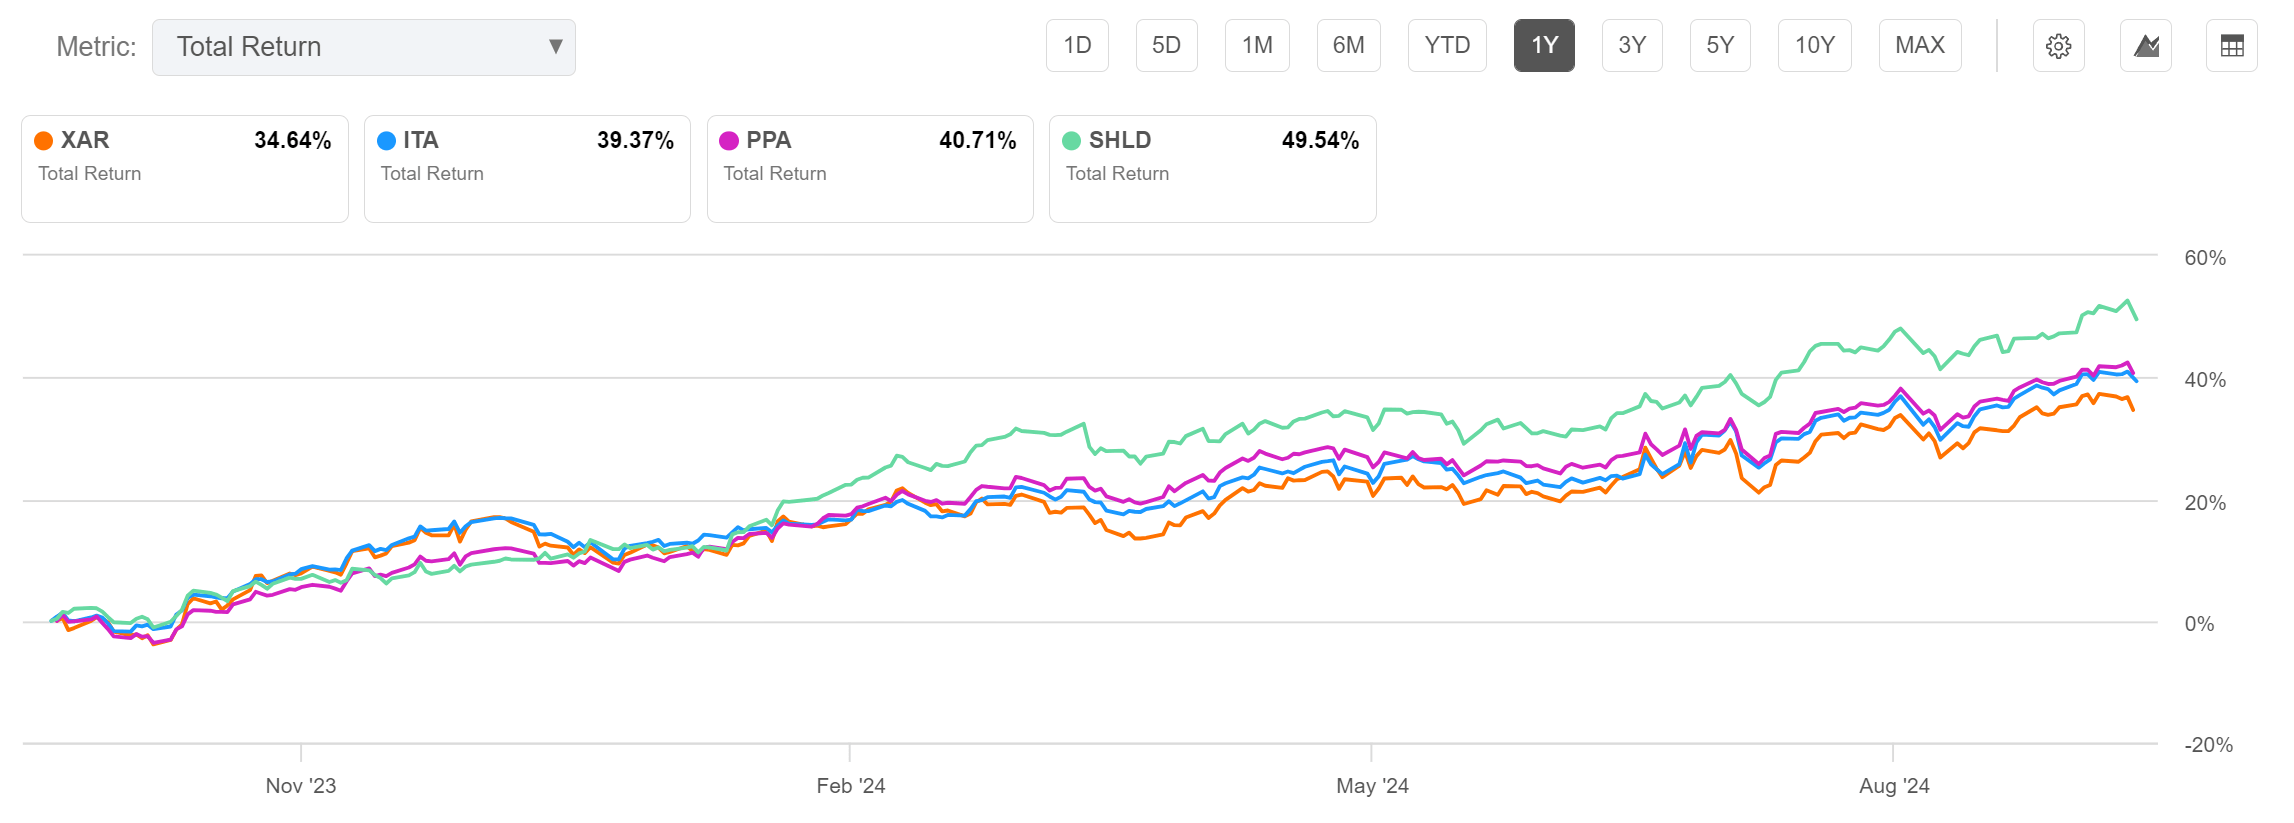Switch to the 1M range
The image size is (2294, 823).
point(1257,46)
